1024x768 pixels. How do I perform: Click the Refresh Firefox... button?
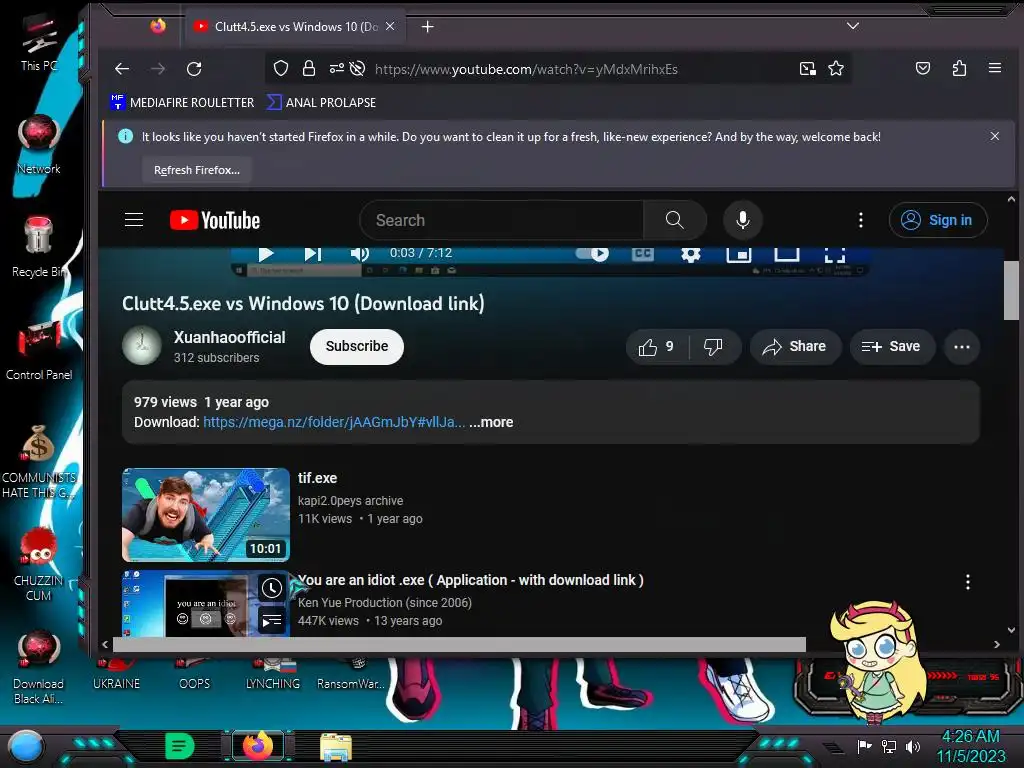click(x=197, y=170)
